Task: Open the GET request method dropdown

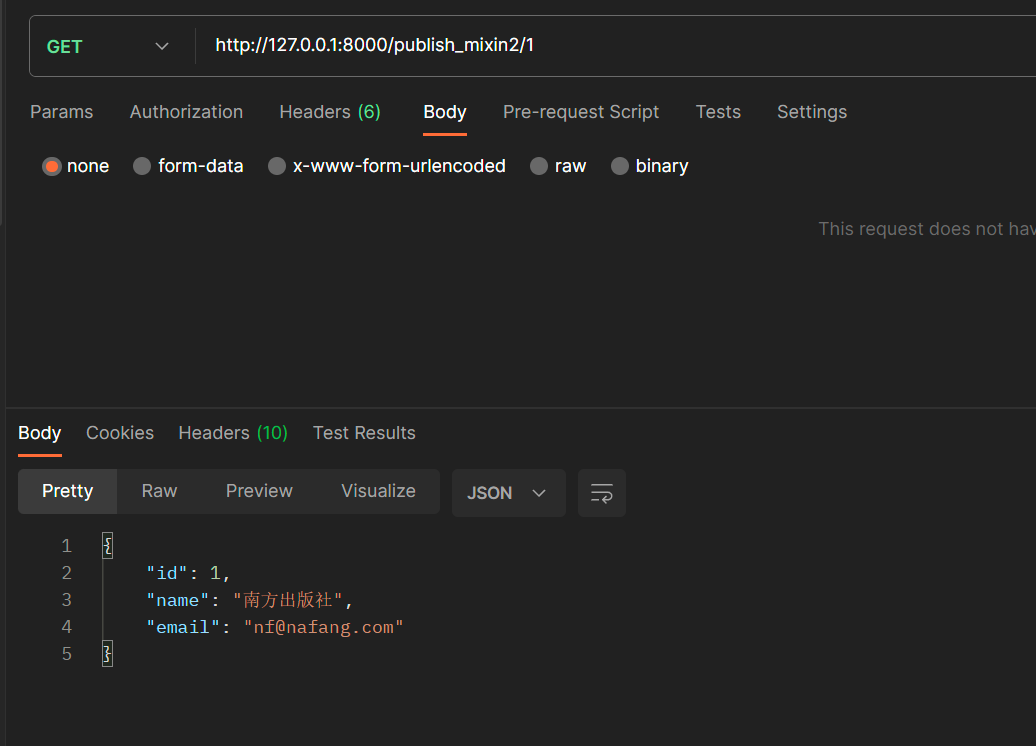Action: coord(109,45)
